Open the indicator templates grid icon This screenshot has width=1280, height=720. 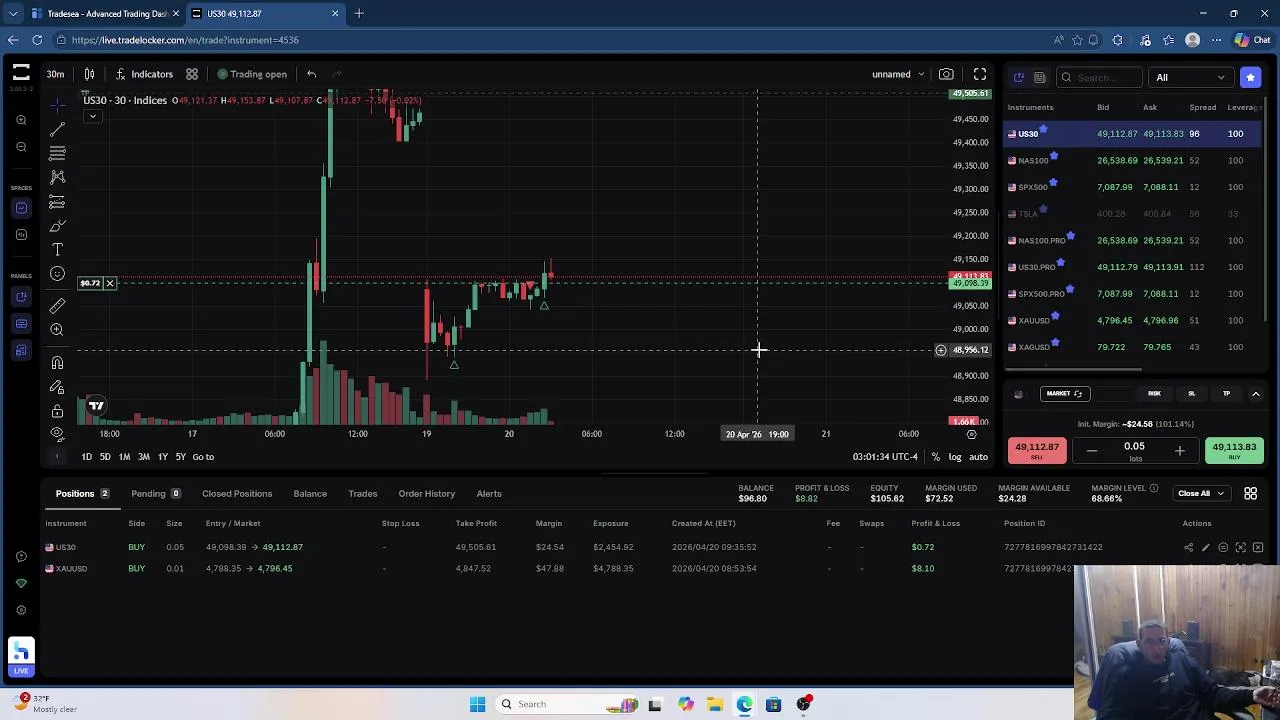(x=192, y=74)
